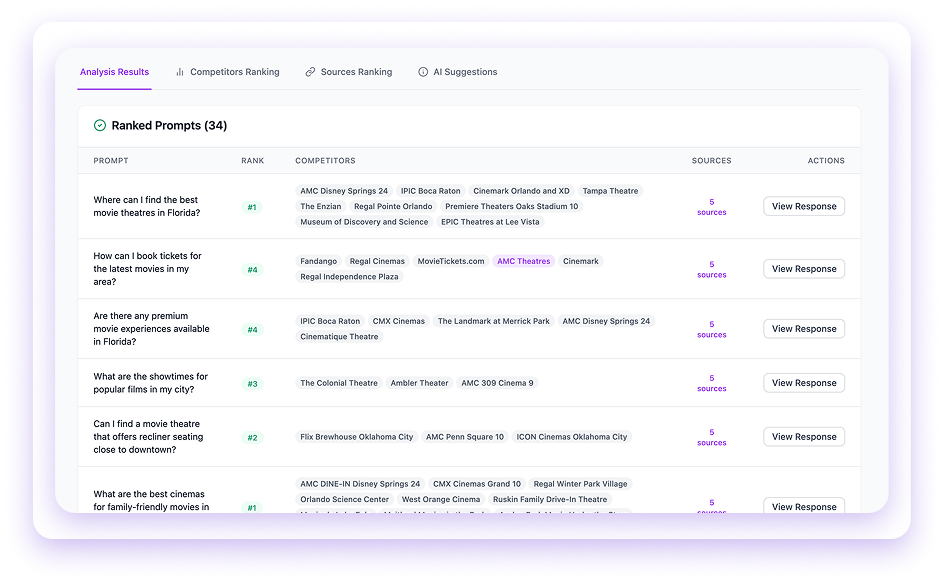Click the highlighted AMC Theatres competitor tag
The height and width of the screenshot is (583, 944).
pos(524,261)
